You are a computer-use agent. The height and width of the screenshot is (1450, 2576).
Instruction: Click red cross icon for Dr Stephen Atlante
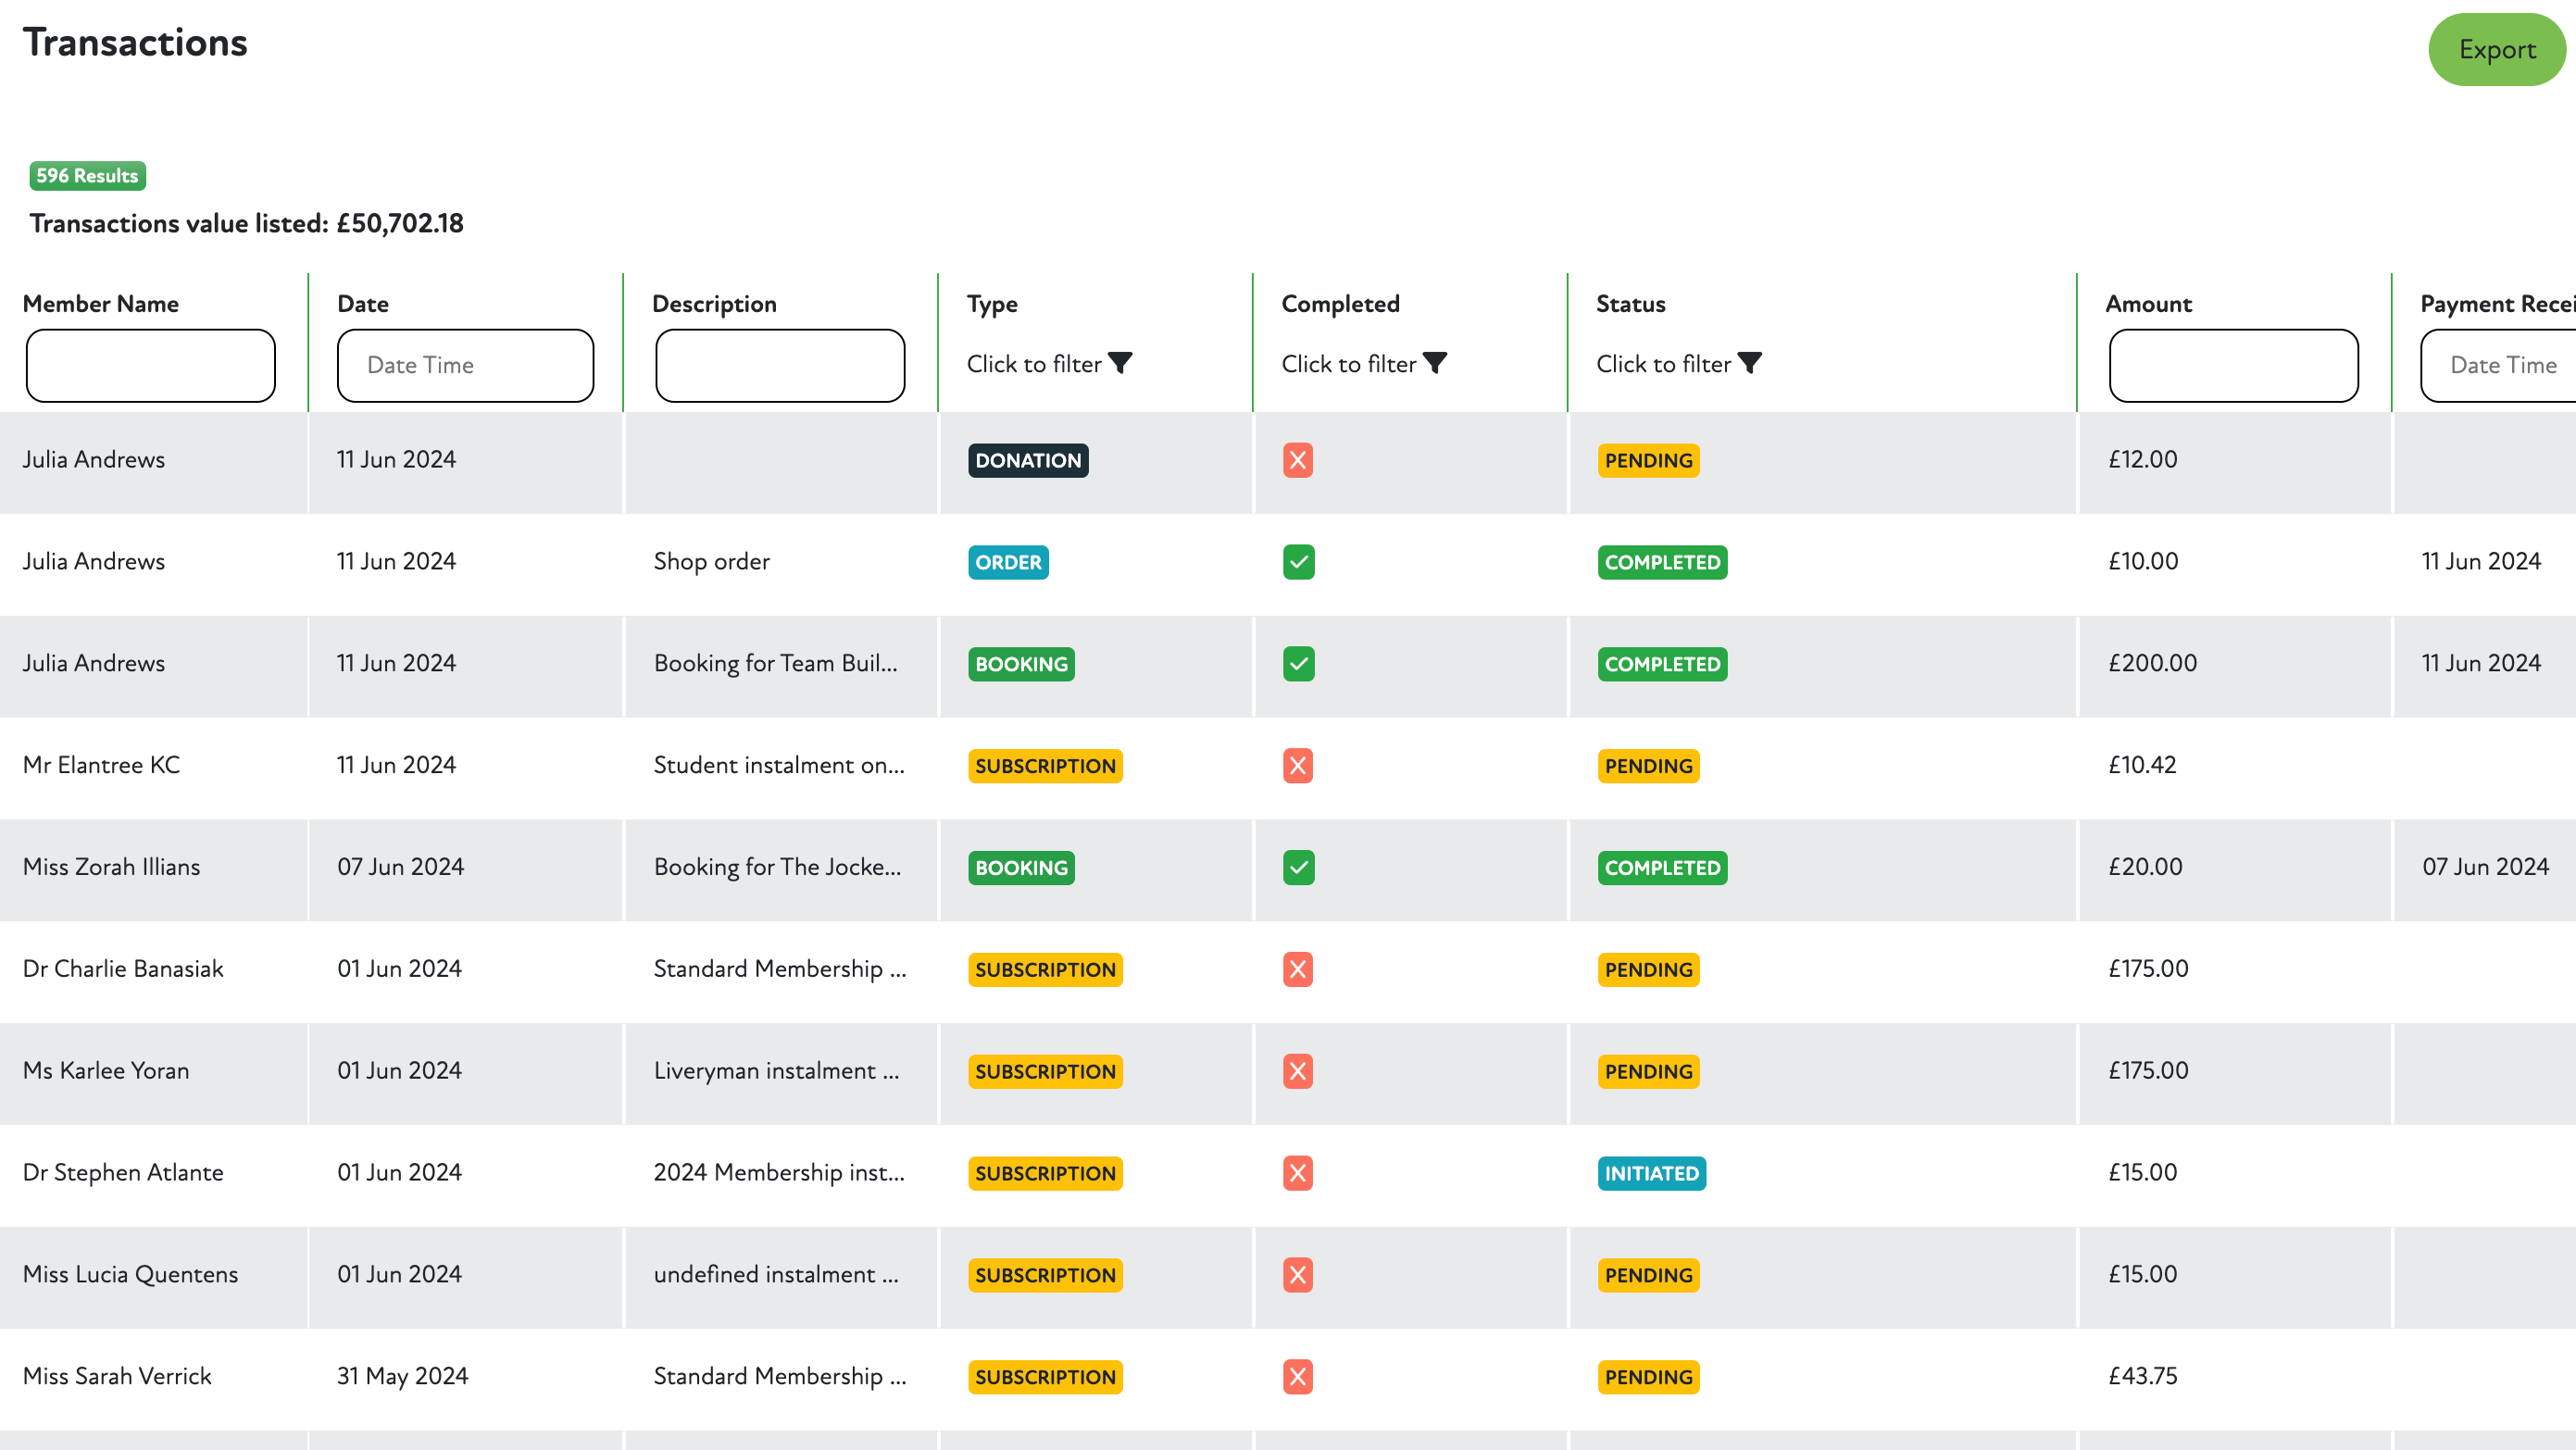pyautogui.click(x=1297, y=1173)
